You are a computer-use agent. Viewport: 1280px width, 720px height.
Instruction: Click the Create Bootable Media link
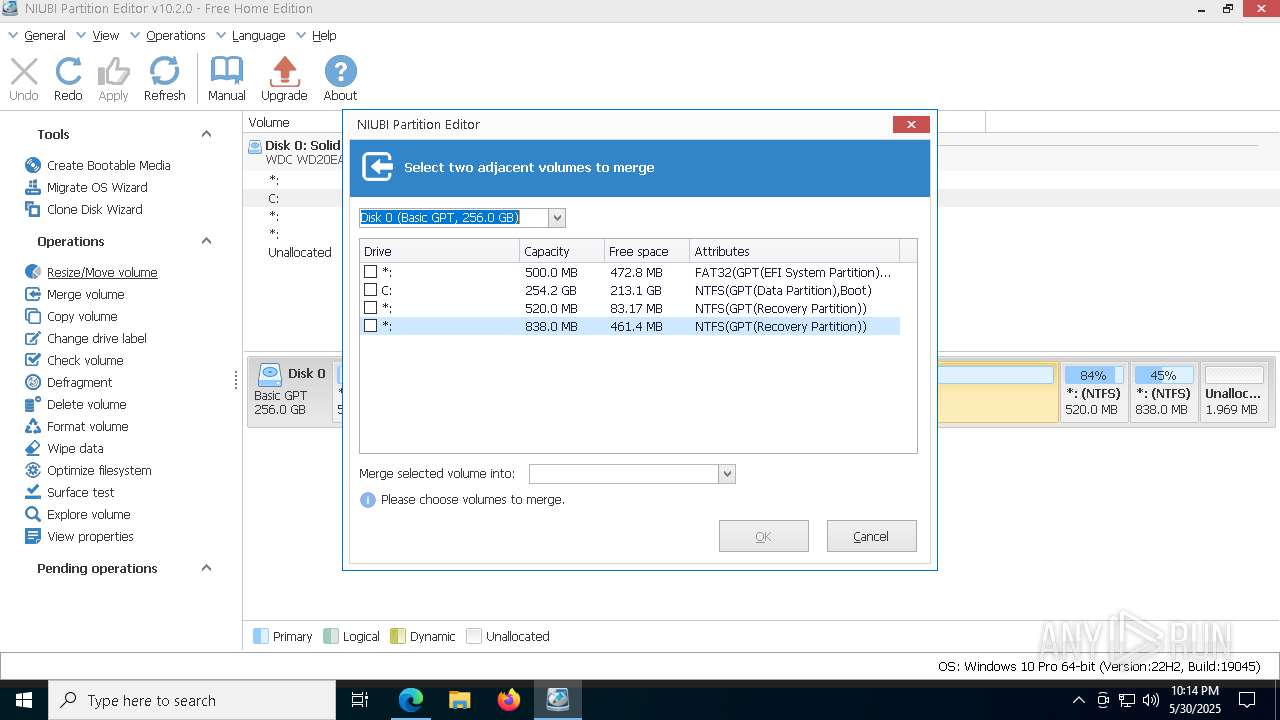coord(109,165)
